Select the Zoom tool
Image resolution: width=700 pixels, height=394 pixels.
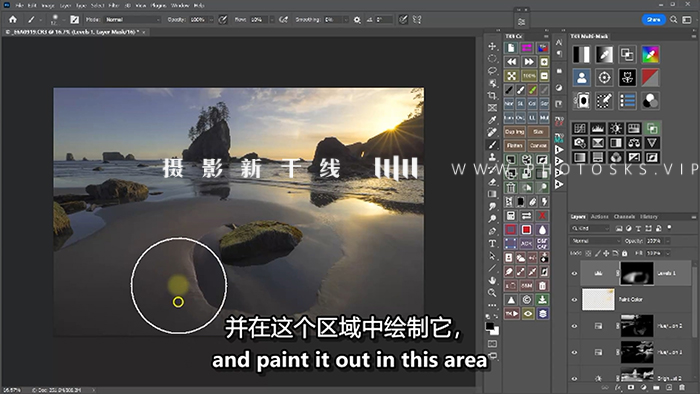(x=492, y=293)
